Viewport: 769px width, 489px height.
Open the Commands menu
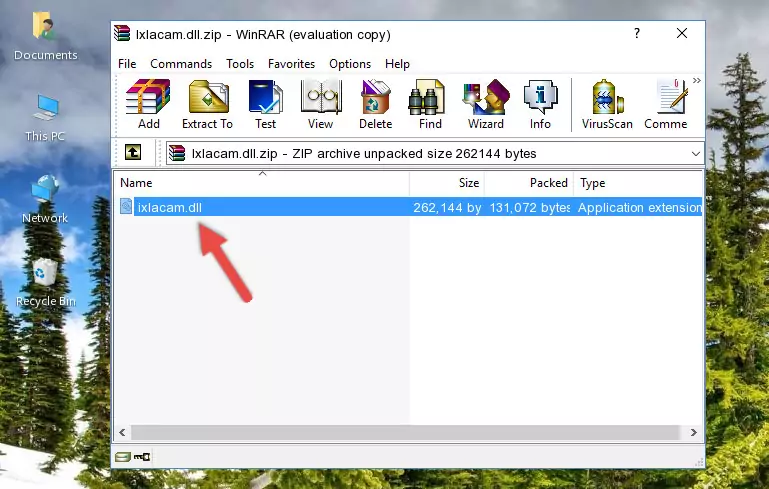tap(181, 64)
